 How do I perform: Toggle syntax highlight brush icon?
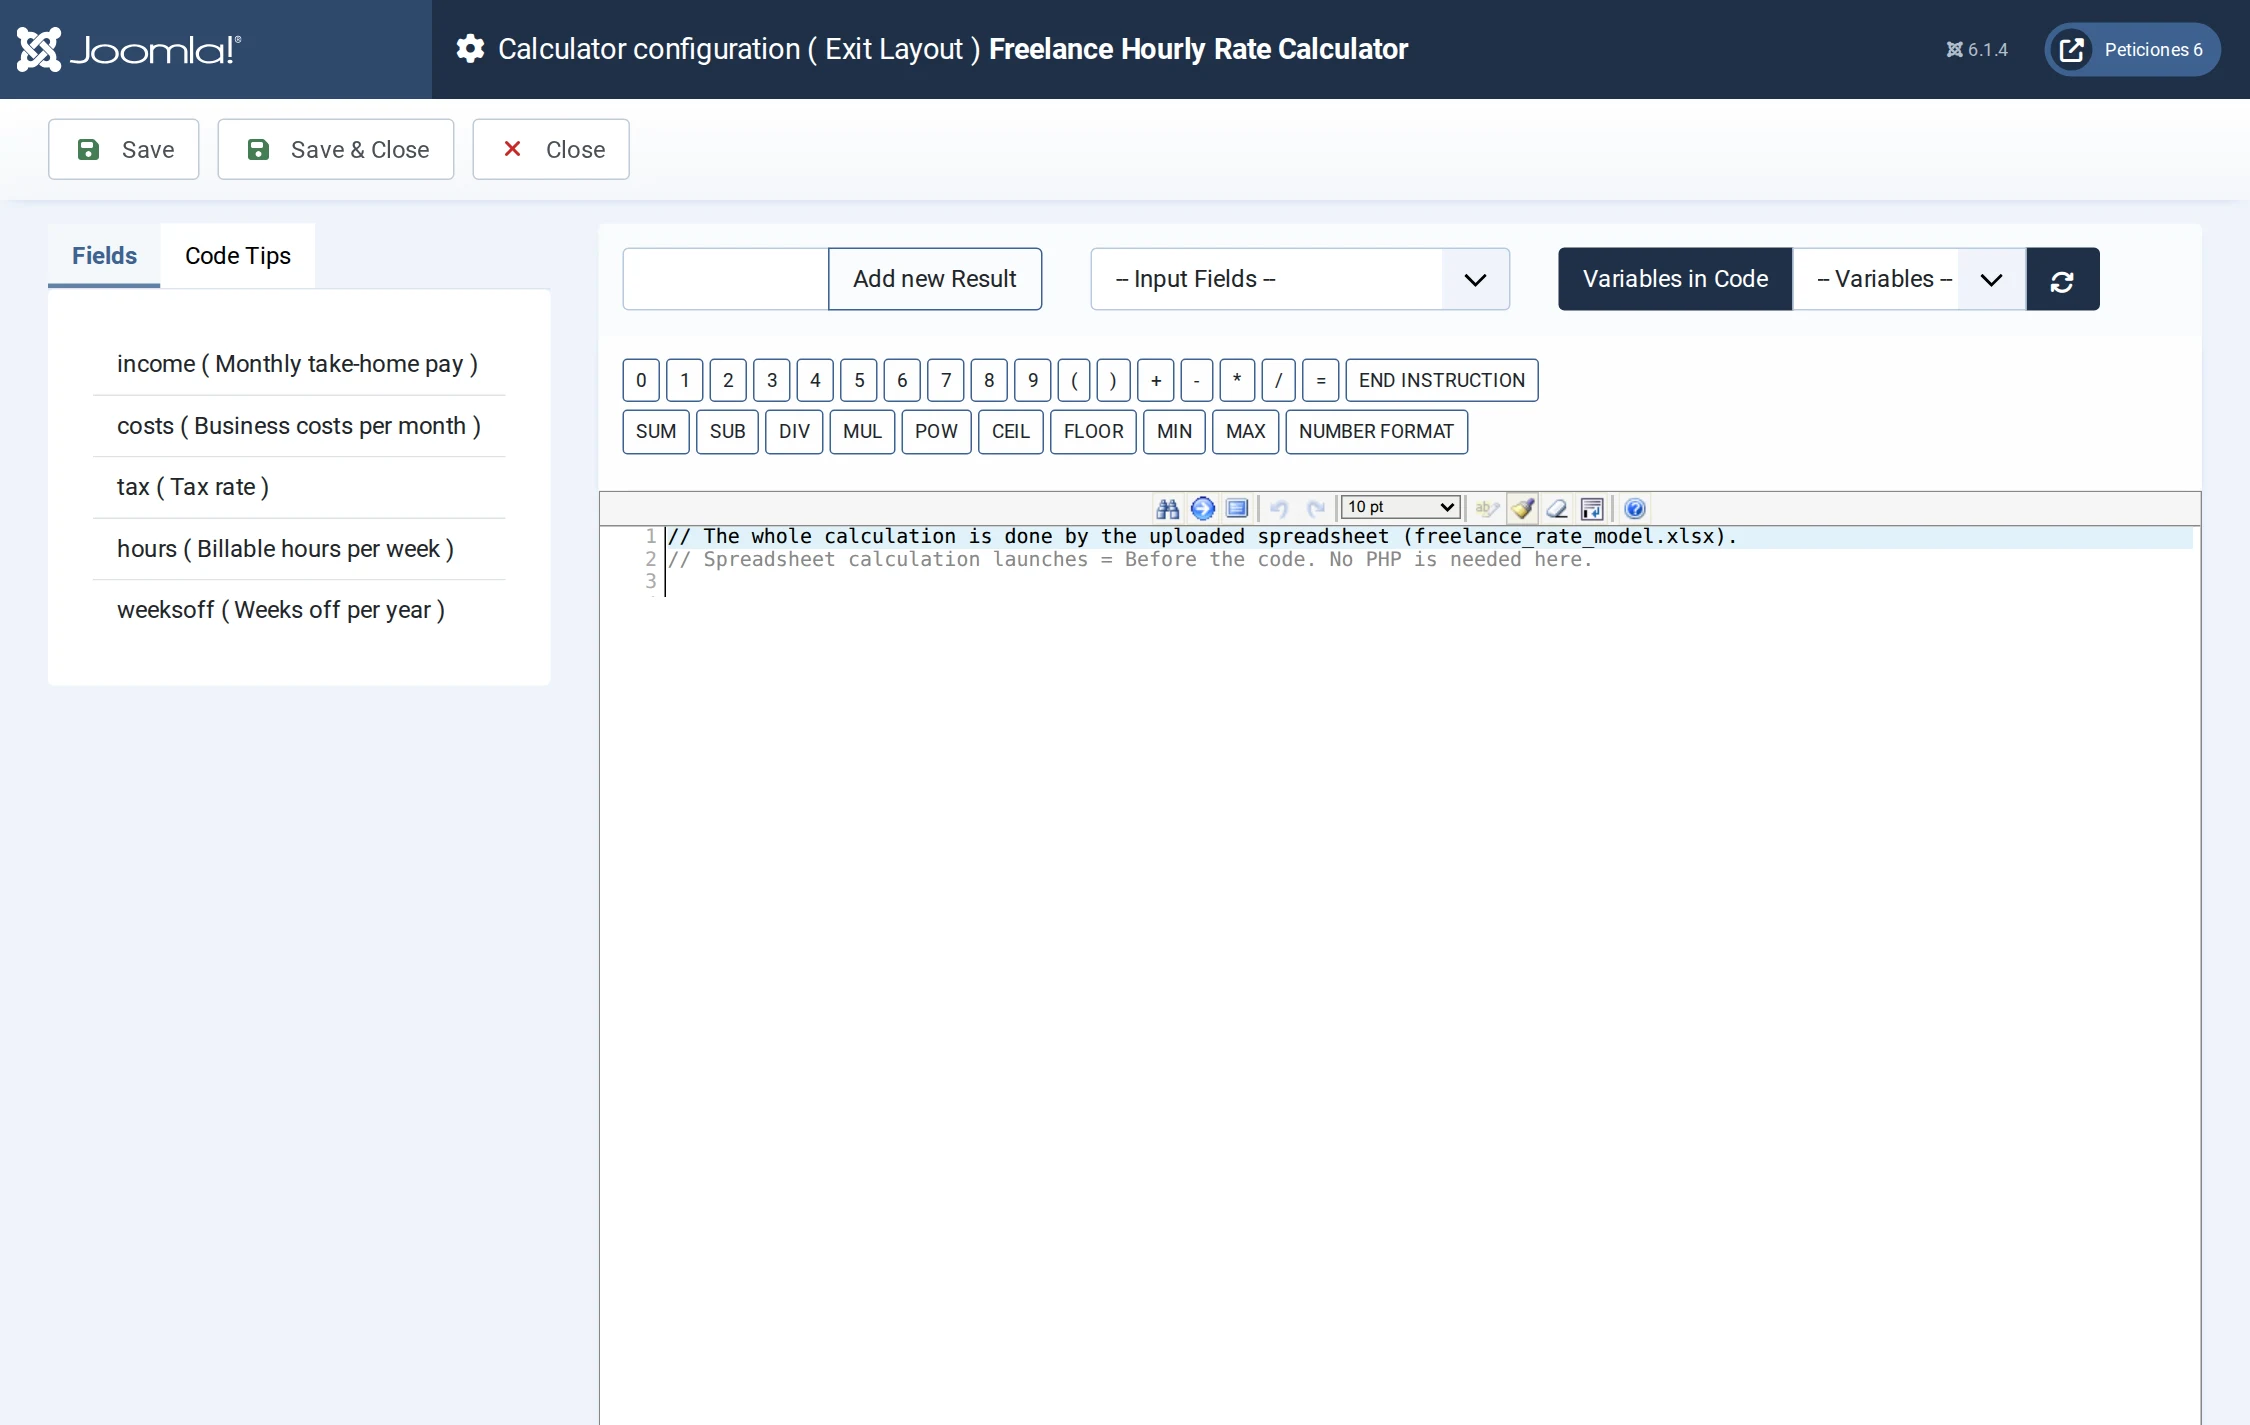(1523, 509)
